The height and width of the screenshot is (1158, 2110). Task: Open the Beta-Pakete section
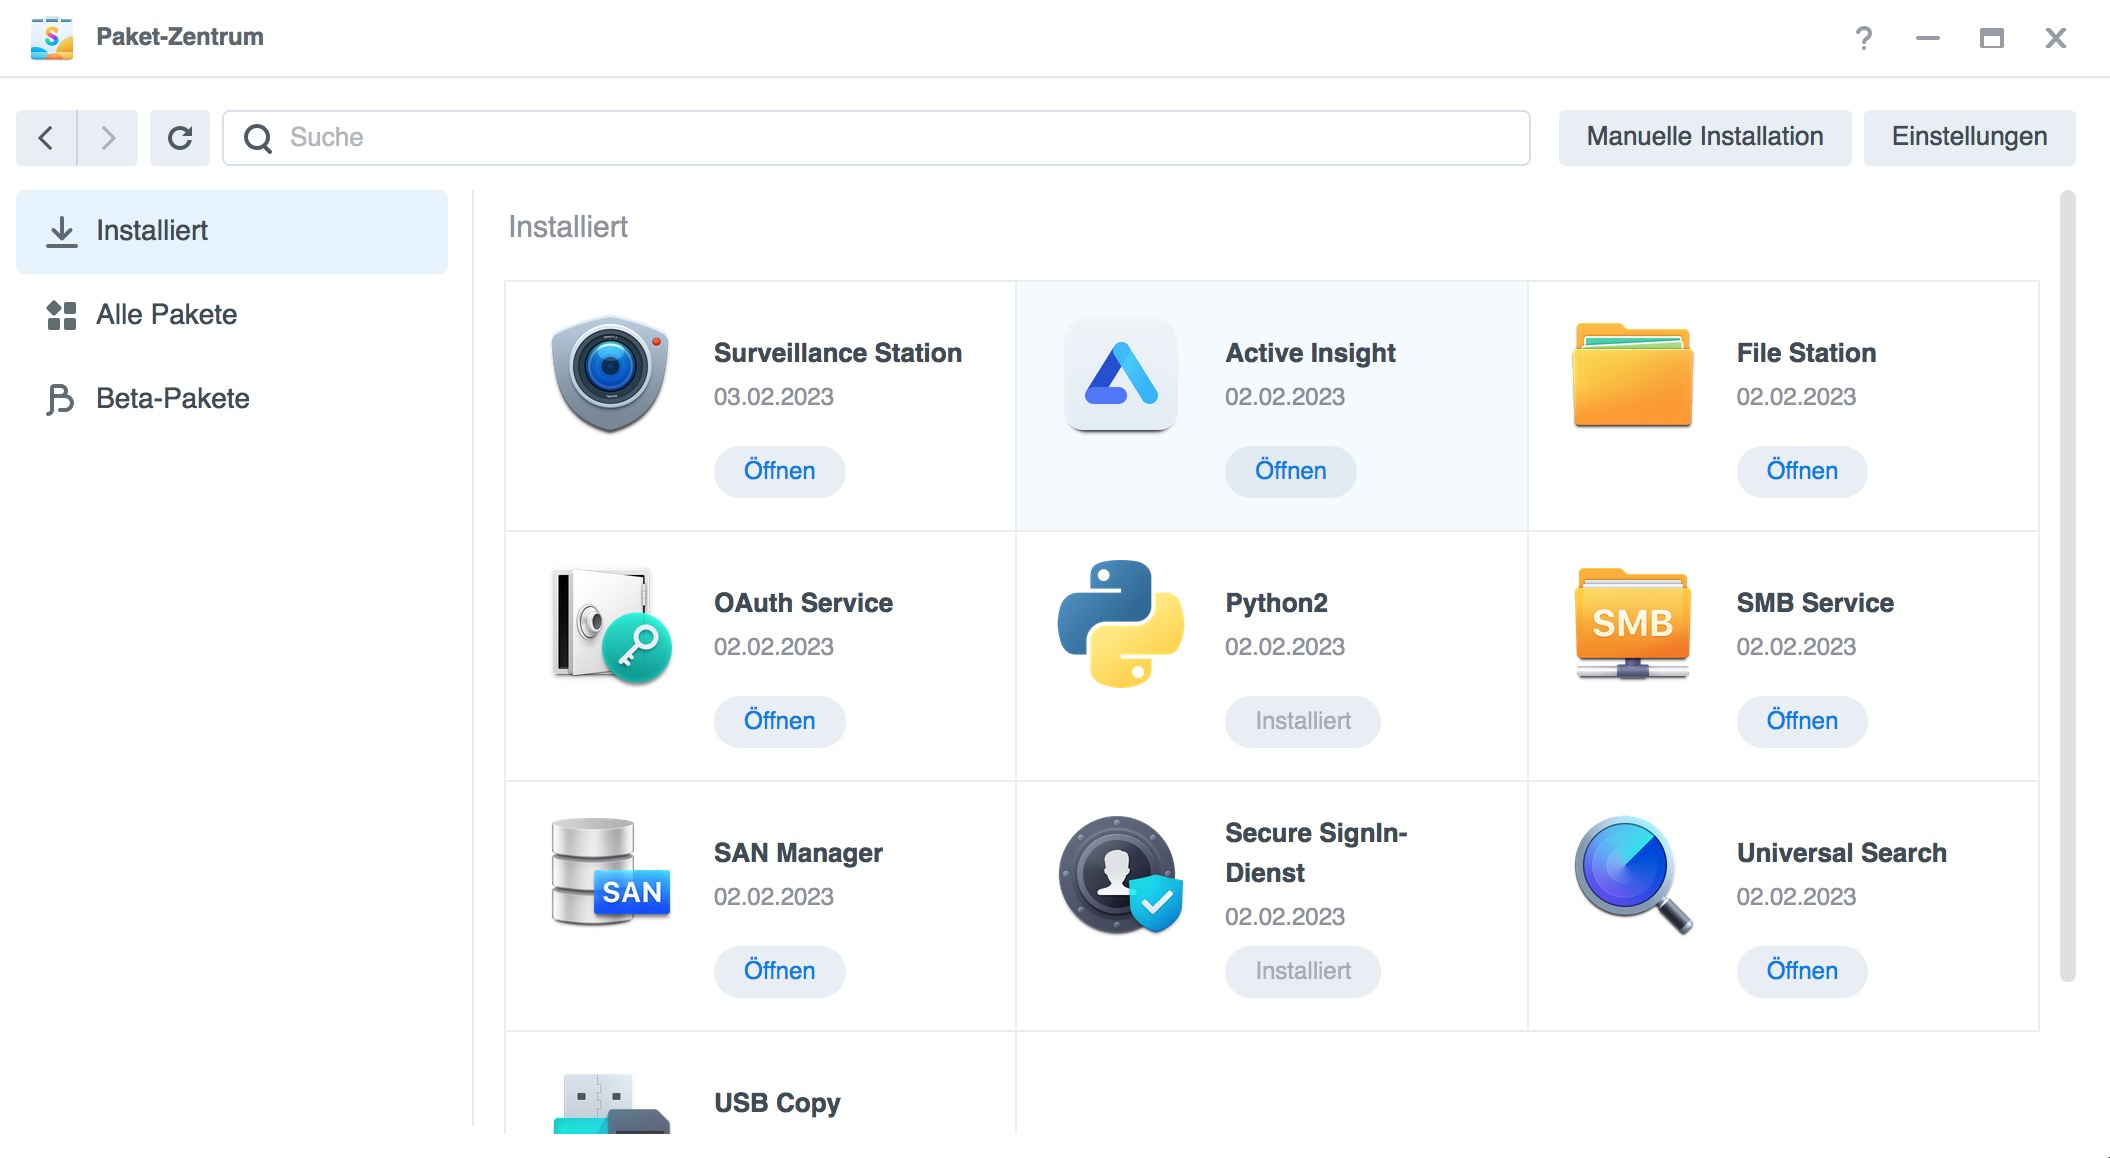click(172, 399)
